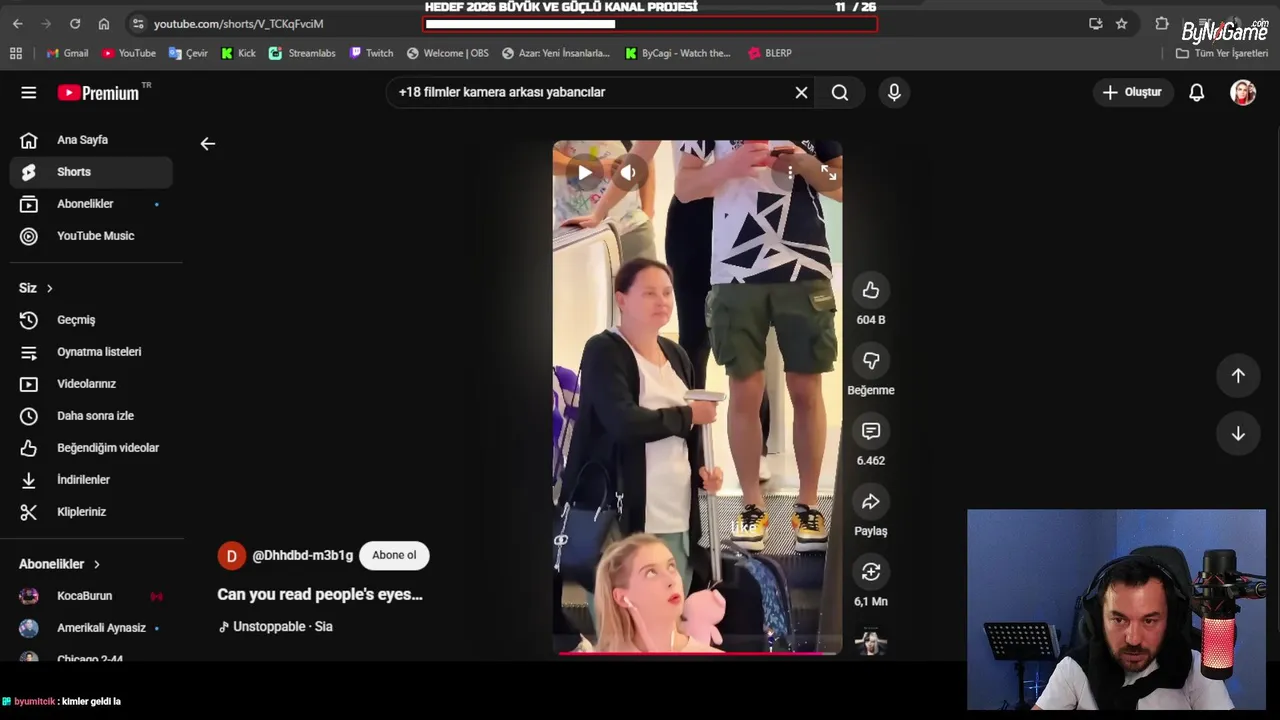
Task: Click the magnifier search button
Action: 840,92
